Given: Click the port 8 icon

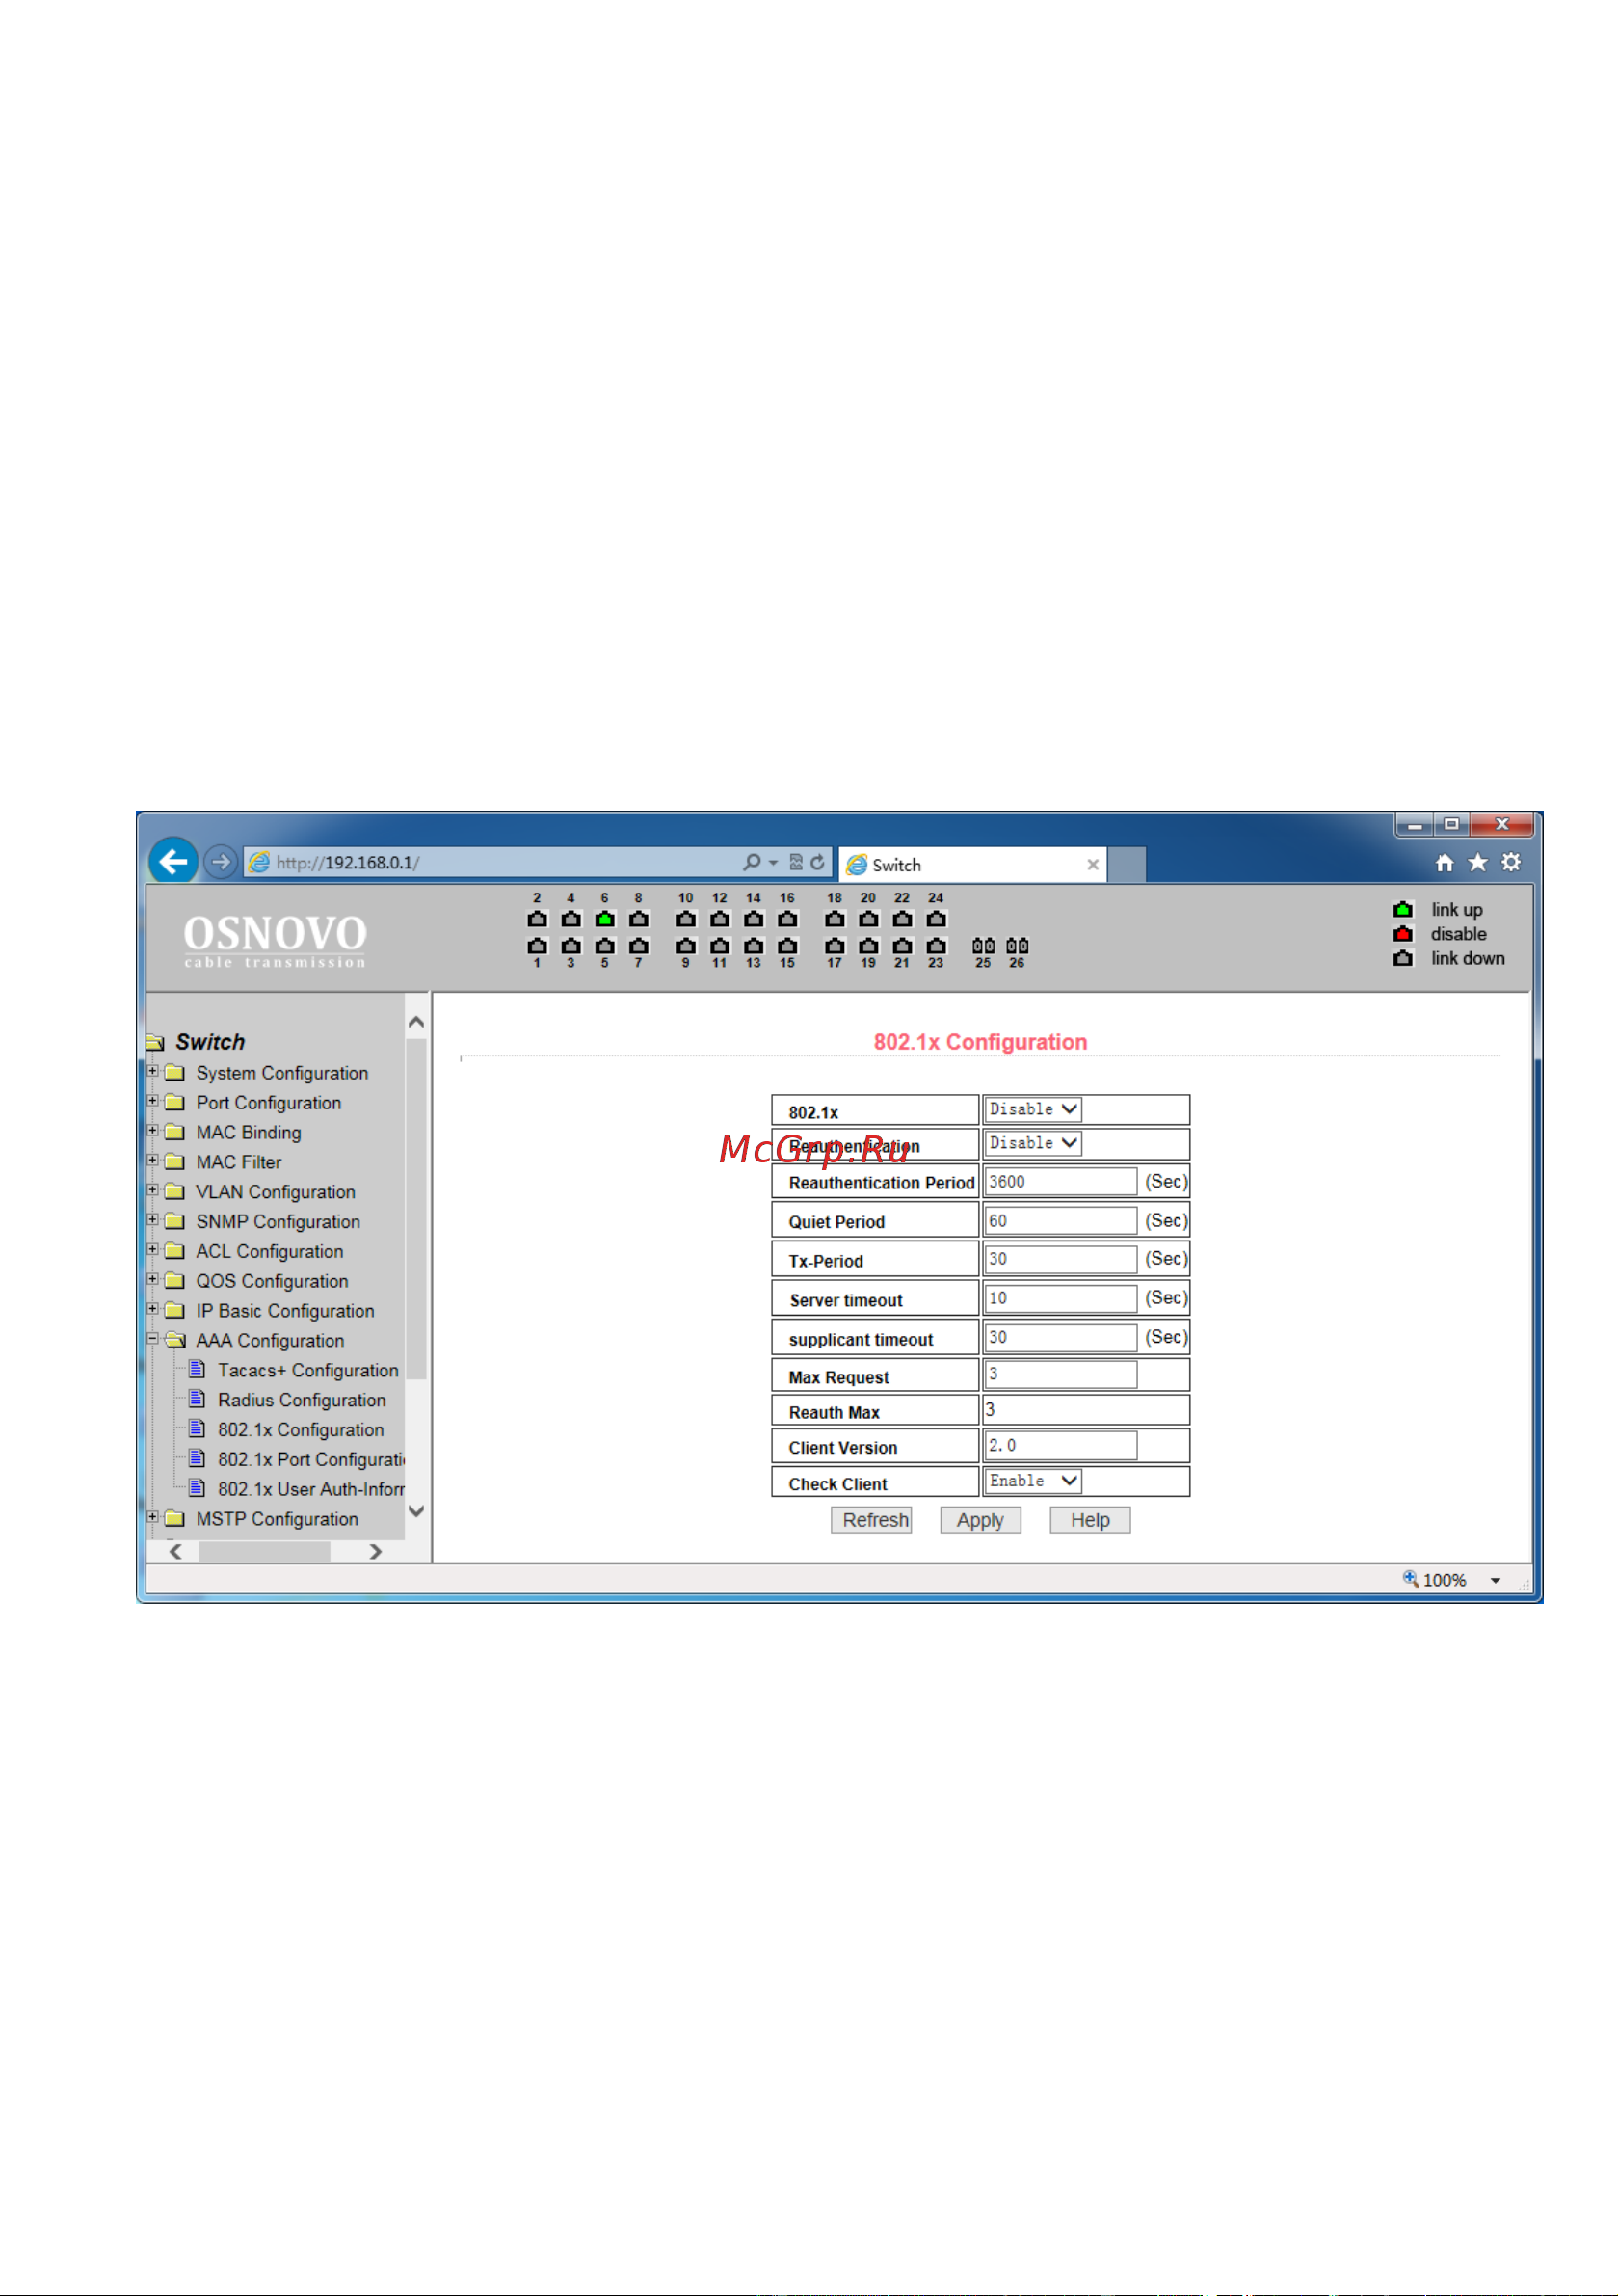Looking at the screenshot, I should click(x=639, y=919).
